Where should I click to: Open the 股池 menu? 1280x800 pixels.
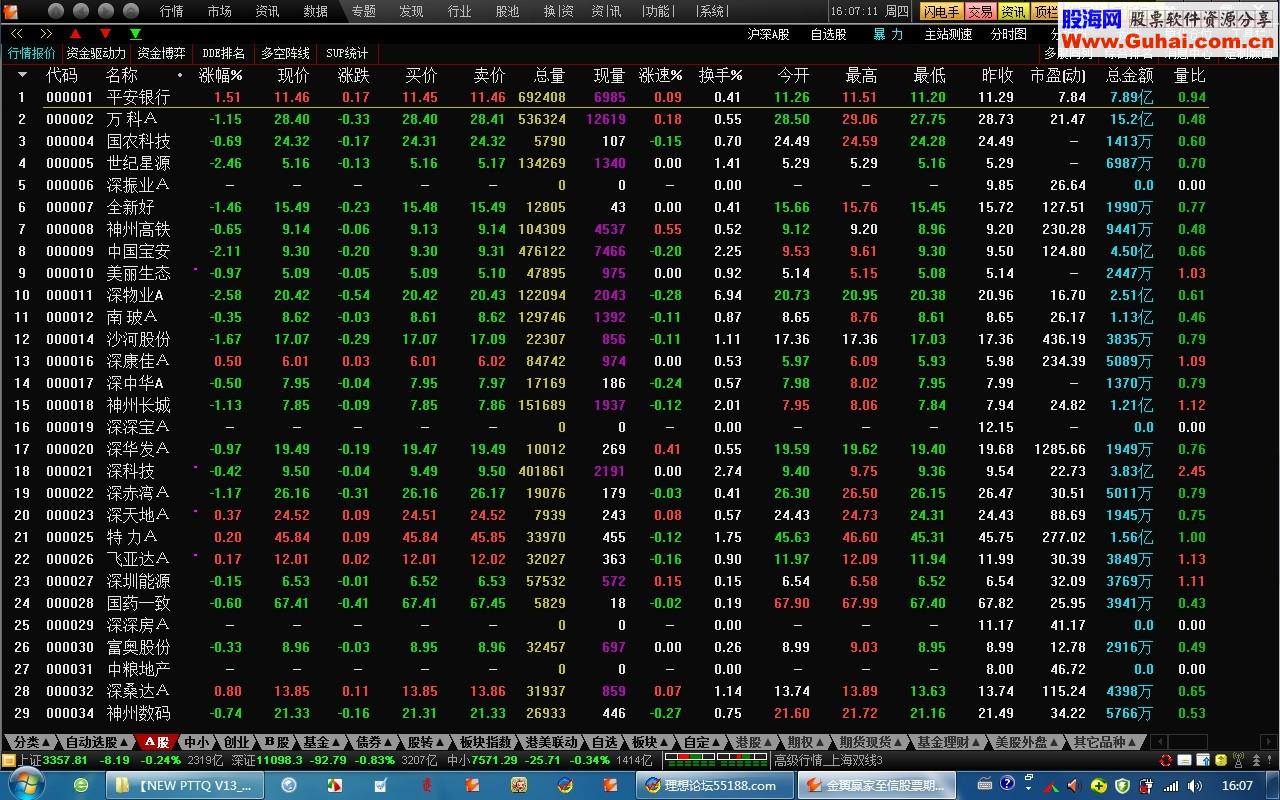pos(507,11)
